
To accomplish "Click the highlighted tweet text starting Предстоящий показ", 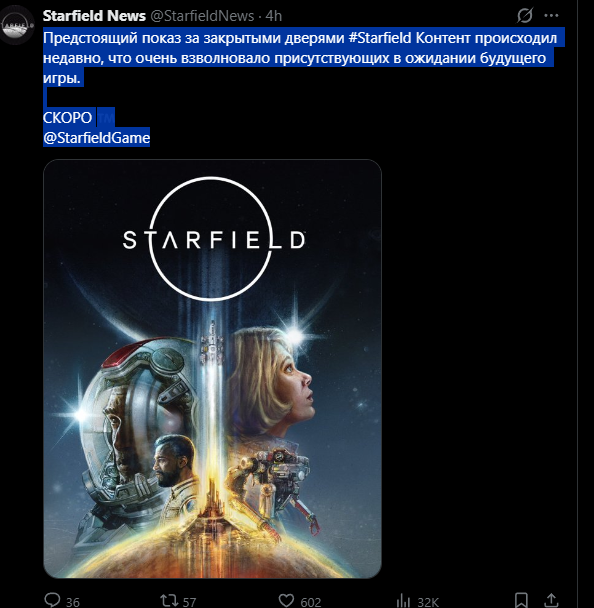I will tap(300, 58).
